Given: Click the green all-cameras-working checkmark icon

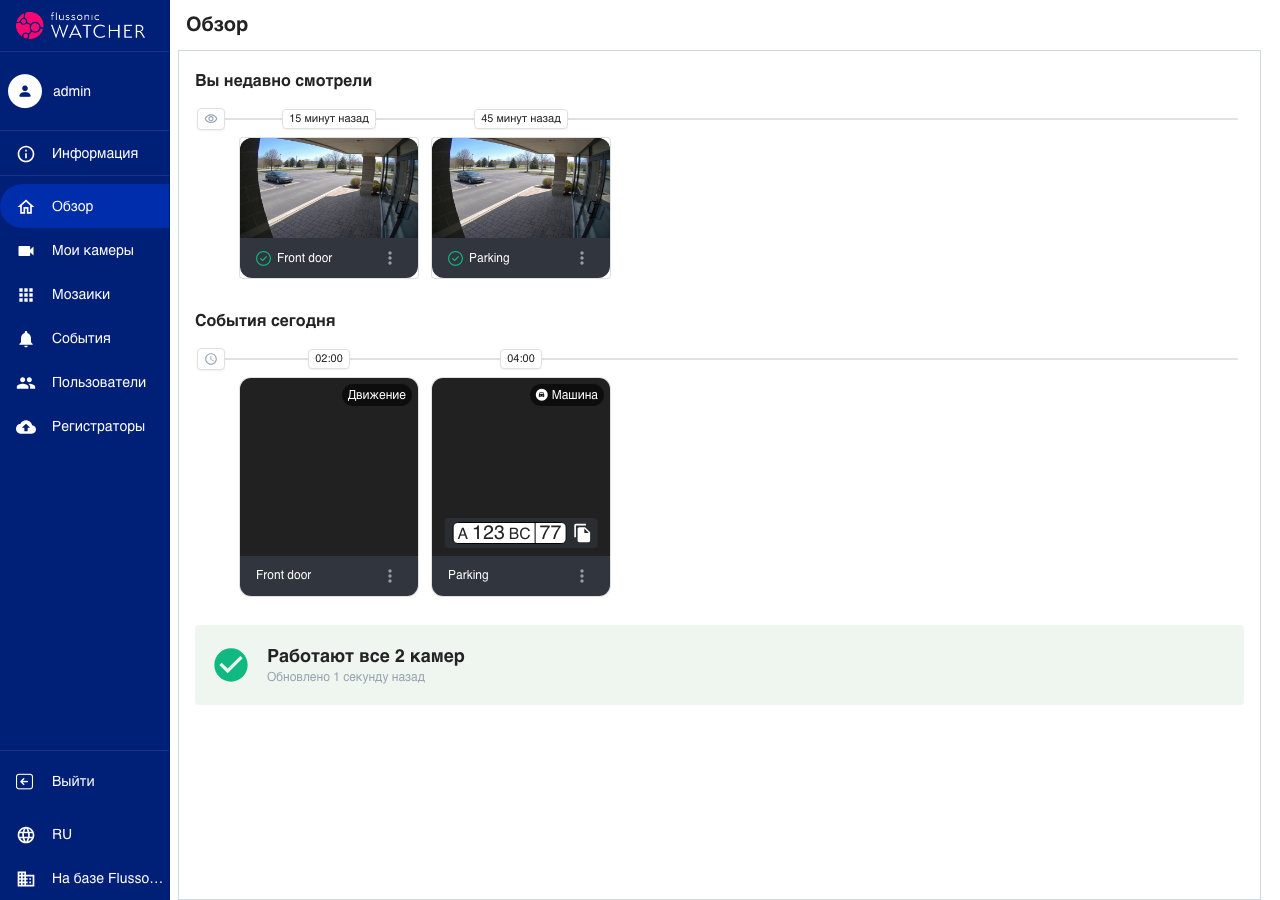Looking at the screenshot, I should click(231, 665).
